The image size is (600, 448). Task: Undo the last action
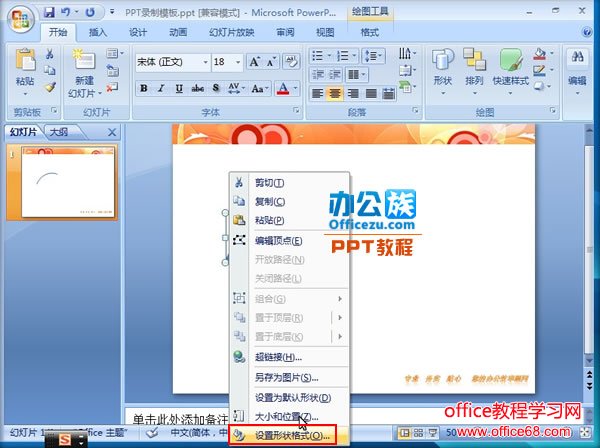click(x=66, y=13)
